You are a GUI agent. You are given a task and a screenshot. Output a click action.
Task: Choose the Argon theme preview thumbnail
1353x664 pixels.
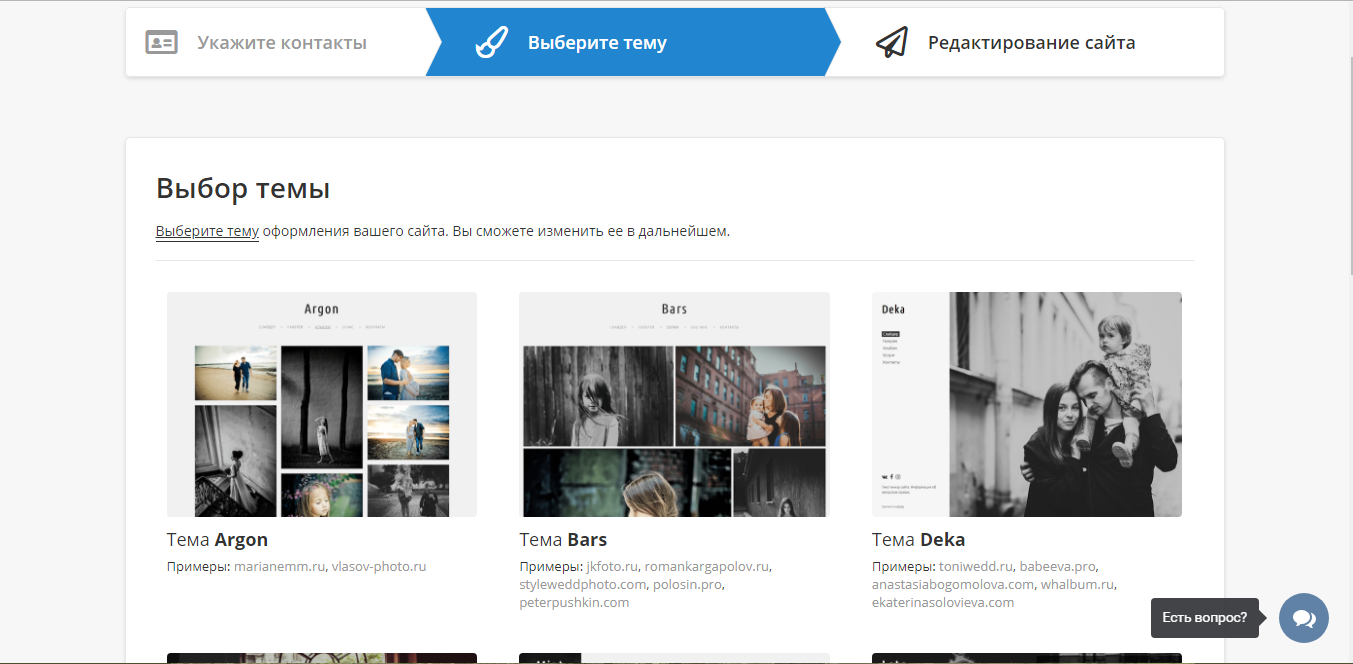pyautogui.click(x=322, y=404)
